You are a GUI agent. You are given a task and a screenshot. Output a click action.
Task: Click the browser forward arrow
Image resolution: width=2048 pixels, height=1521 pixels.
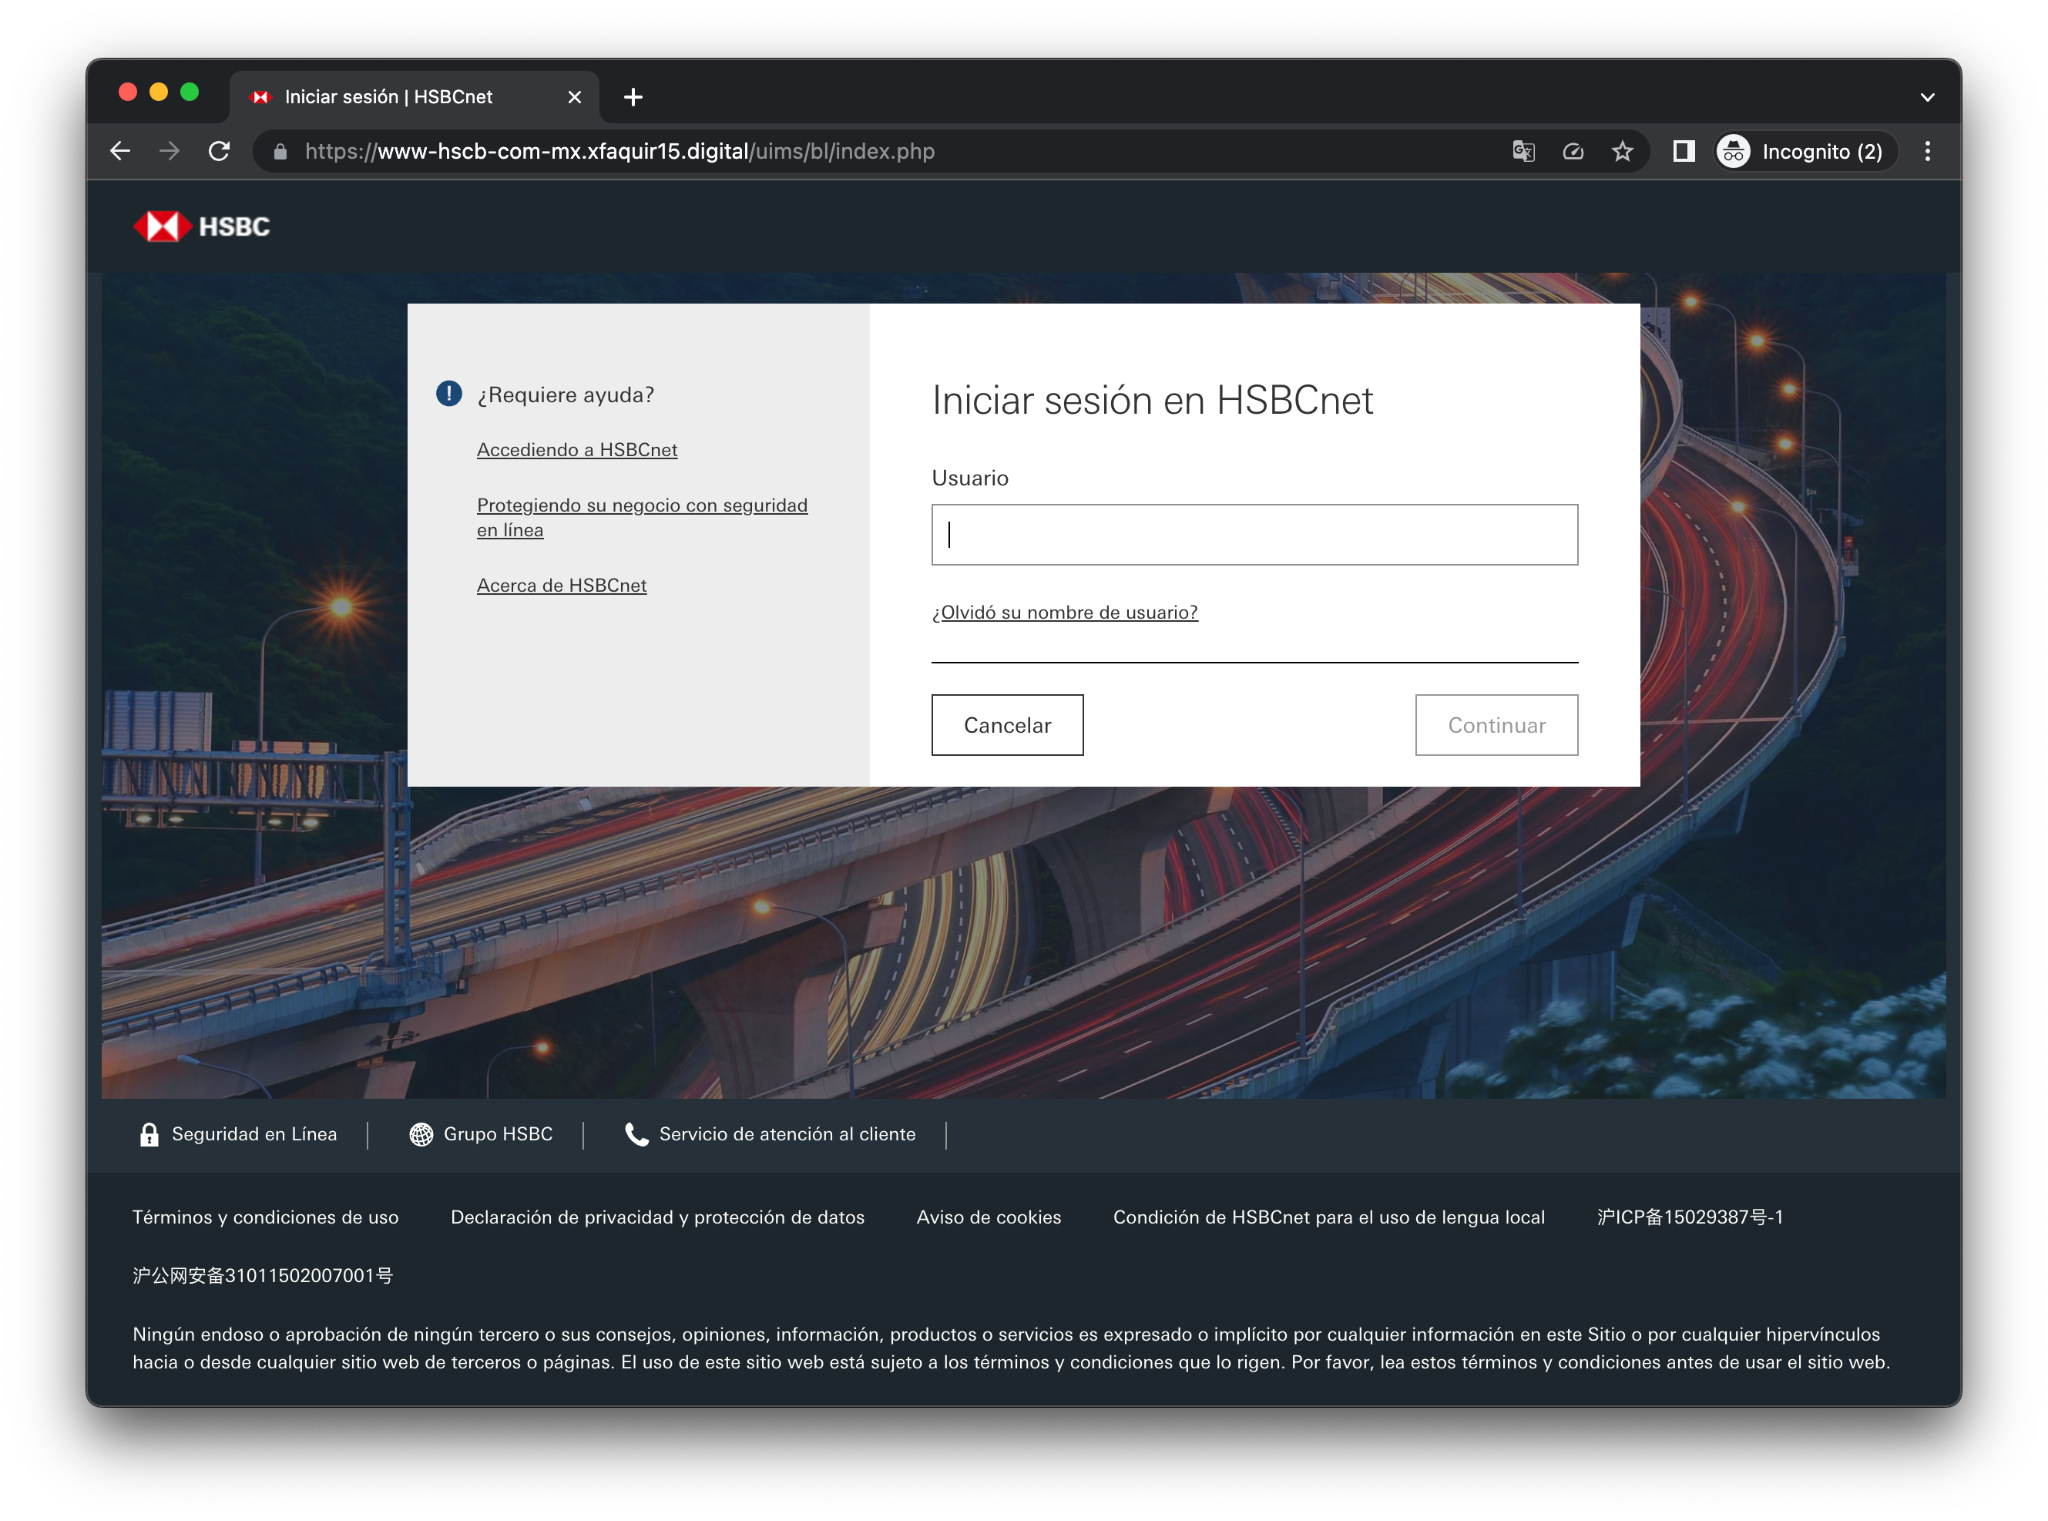tap(170, 151)
